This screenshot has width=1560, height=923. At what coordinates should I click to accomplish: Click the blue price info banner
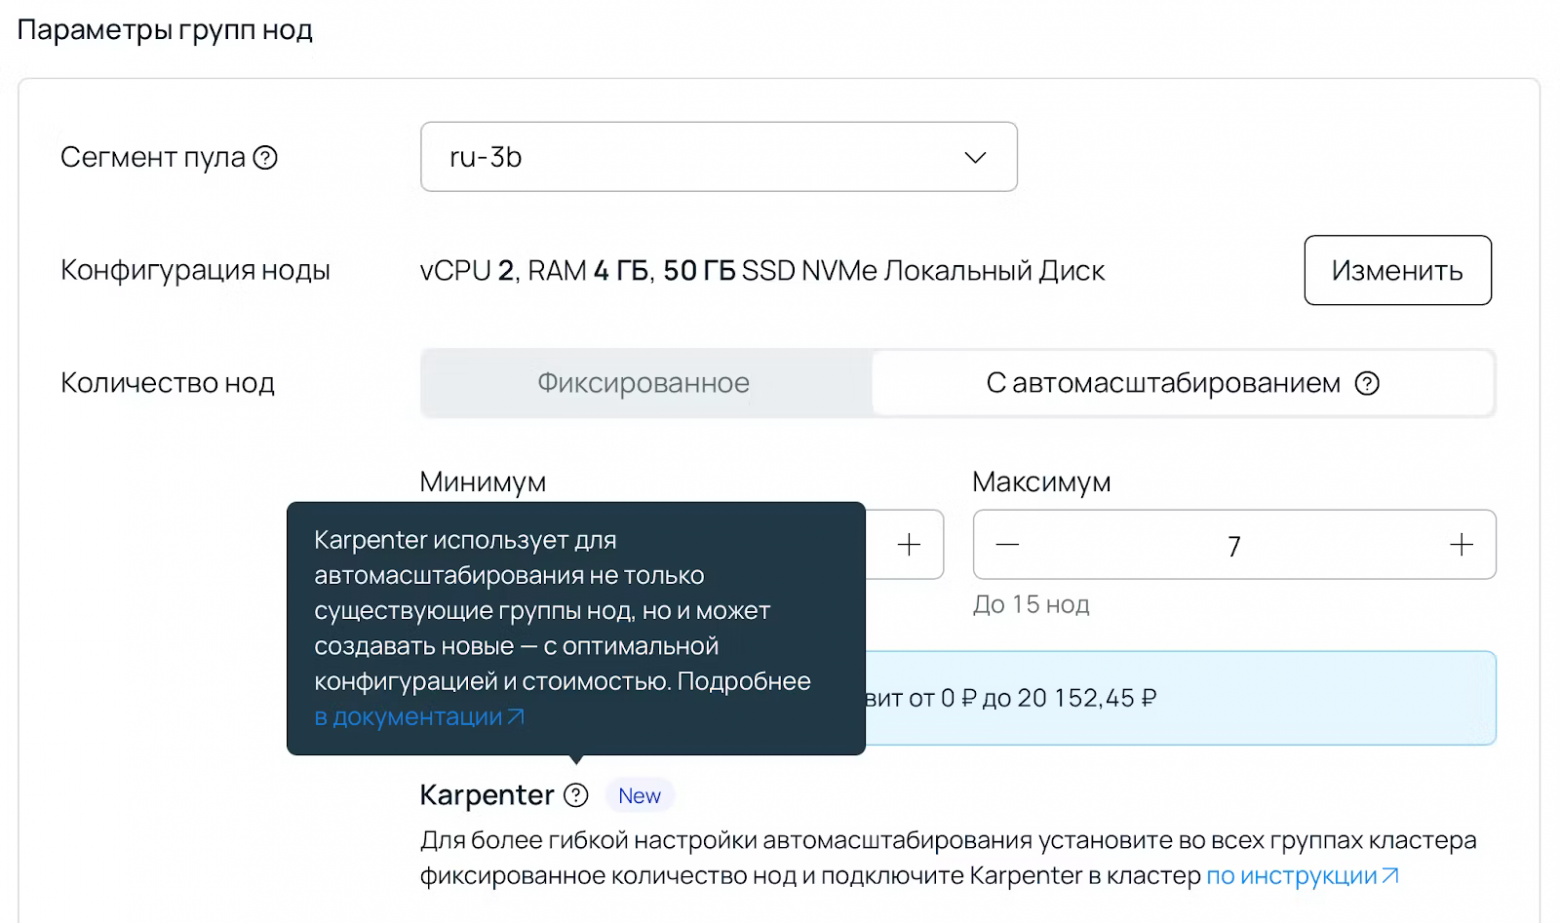point(1180,698)
